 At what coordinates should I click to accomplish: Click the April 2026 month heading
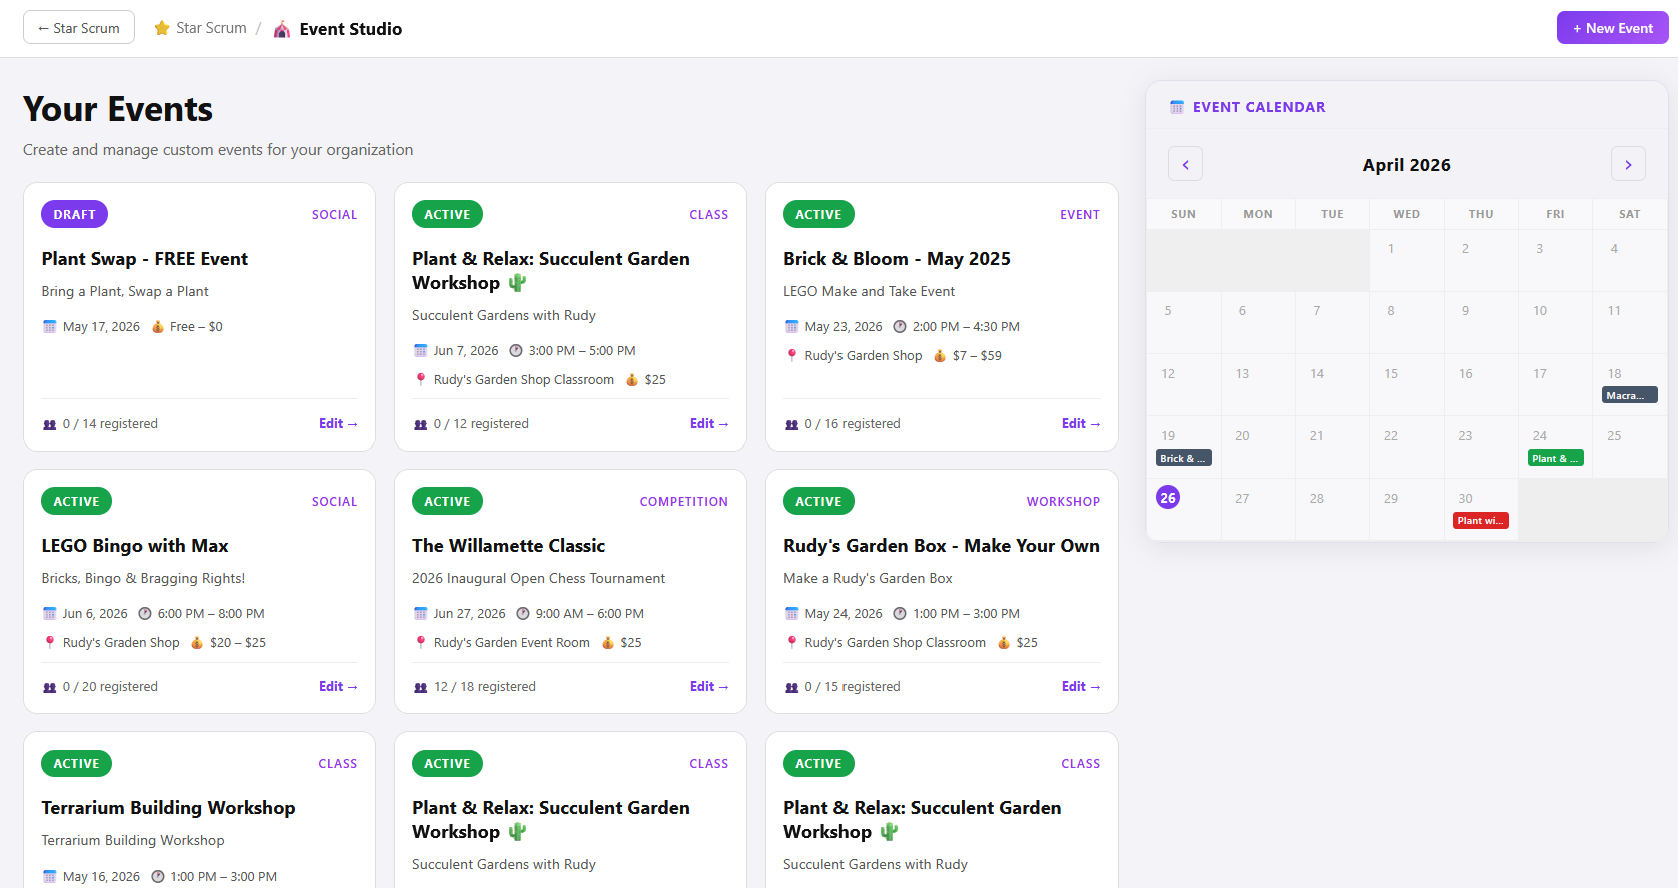(x=1406, y=165)
